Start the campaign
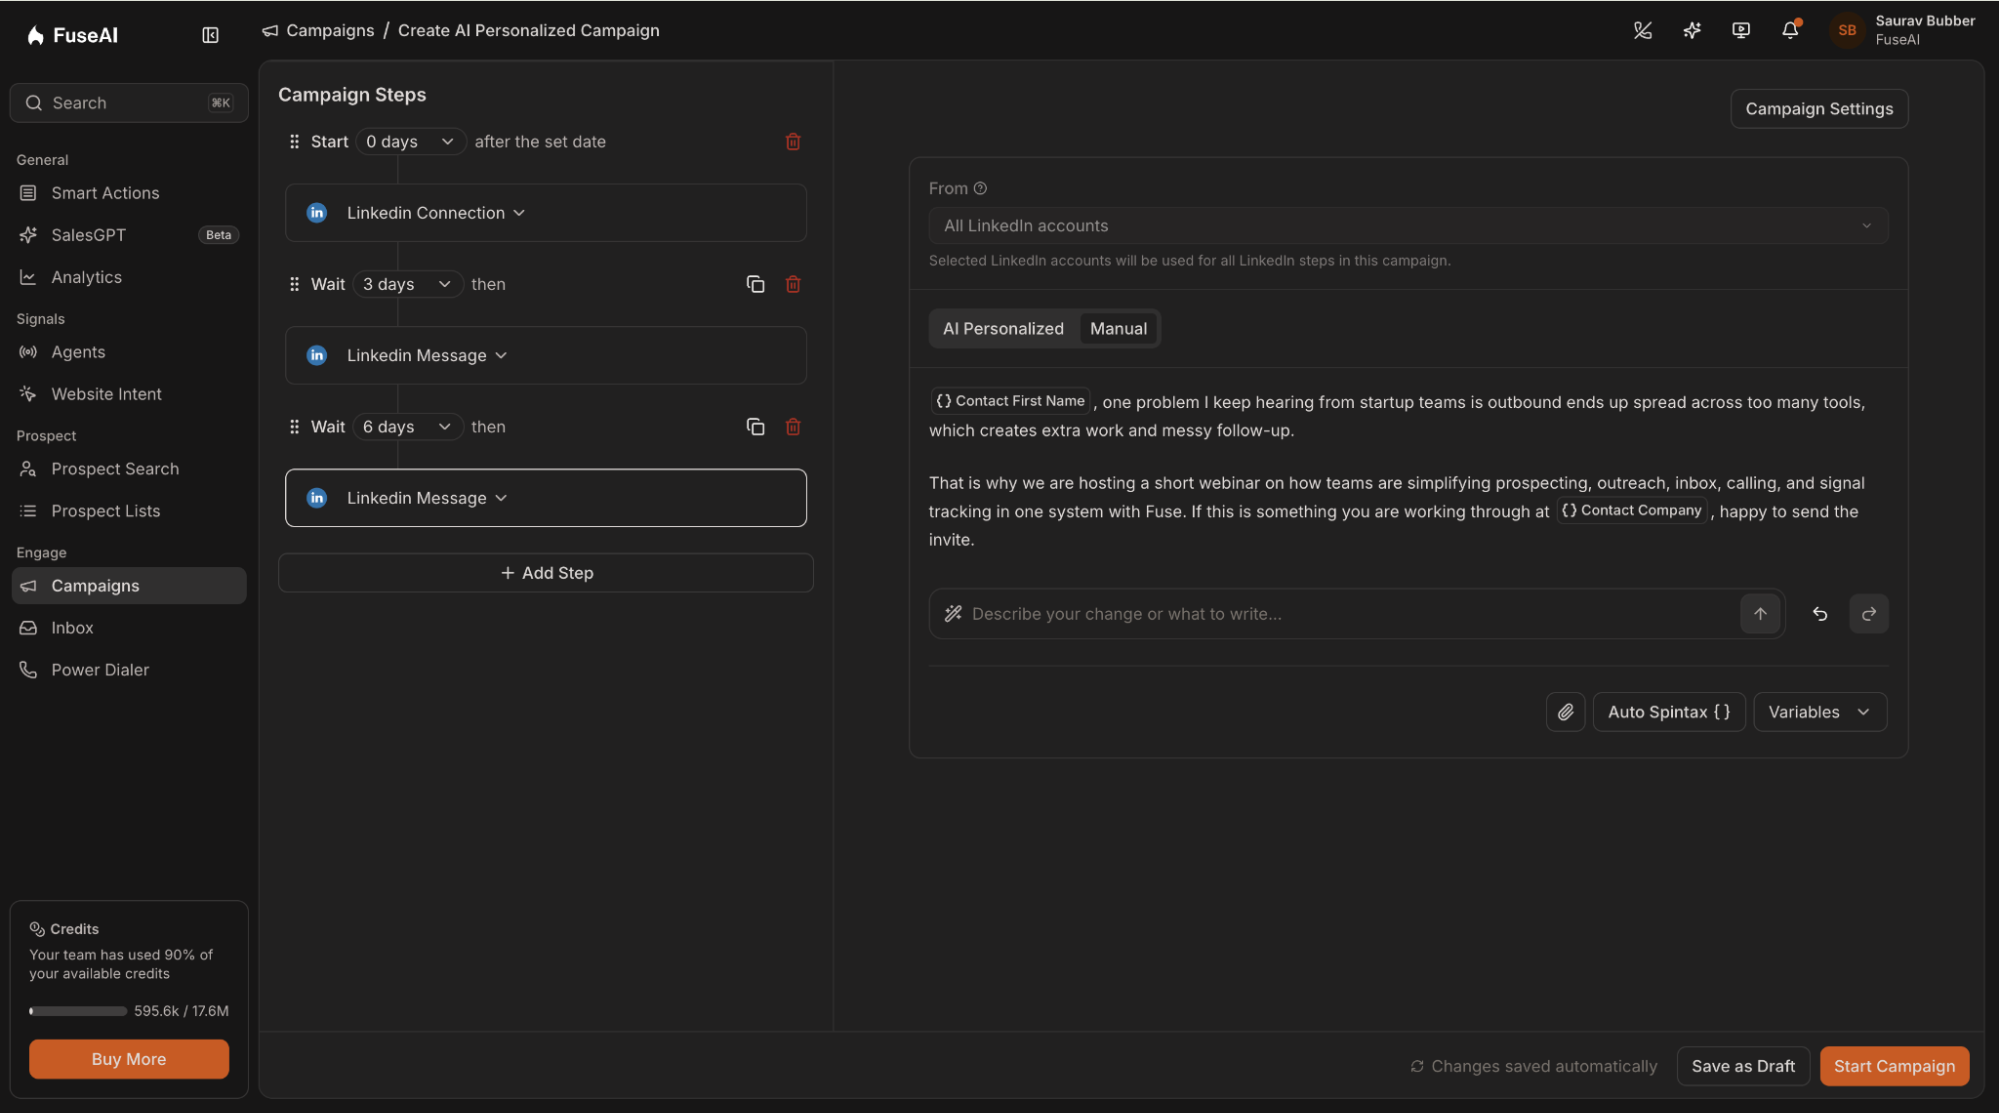Image resolution: width=1999 pixels, height=1113 pixels. tap(1894, 1066)
